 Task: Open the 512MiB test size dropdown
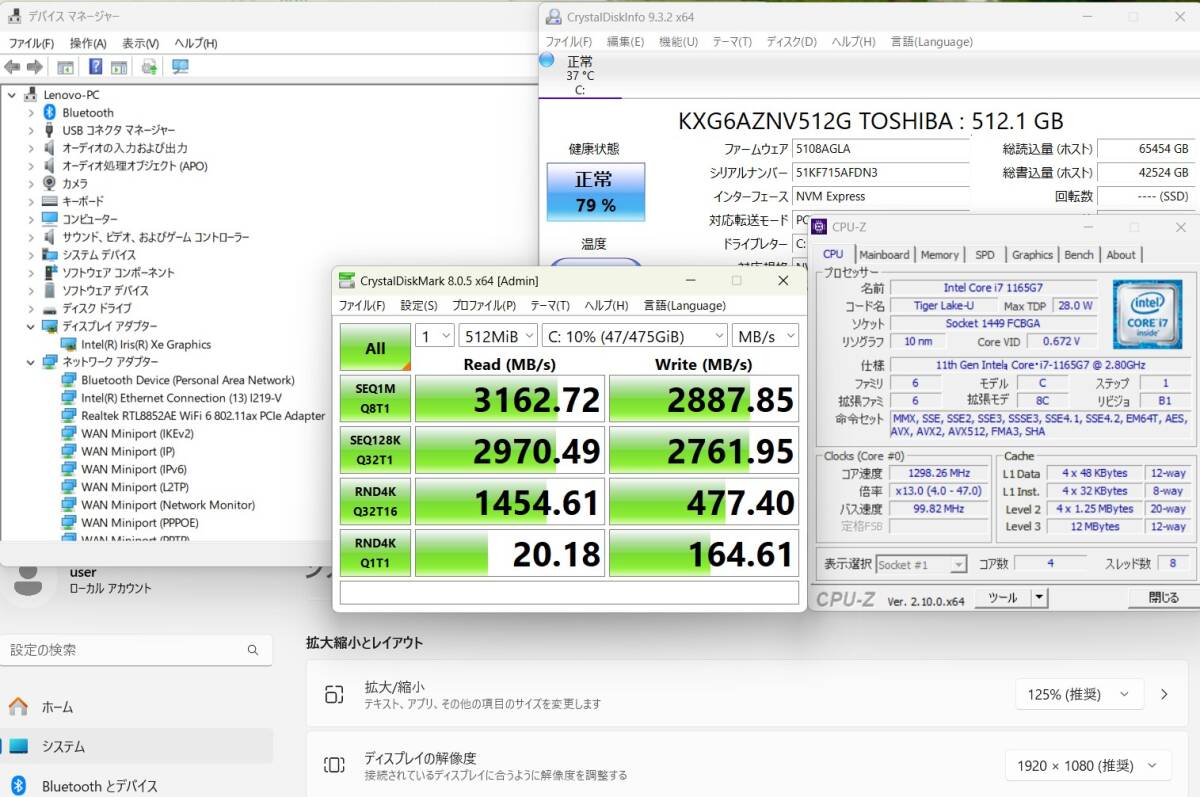(498, 336)
